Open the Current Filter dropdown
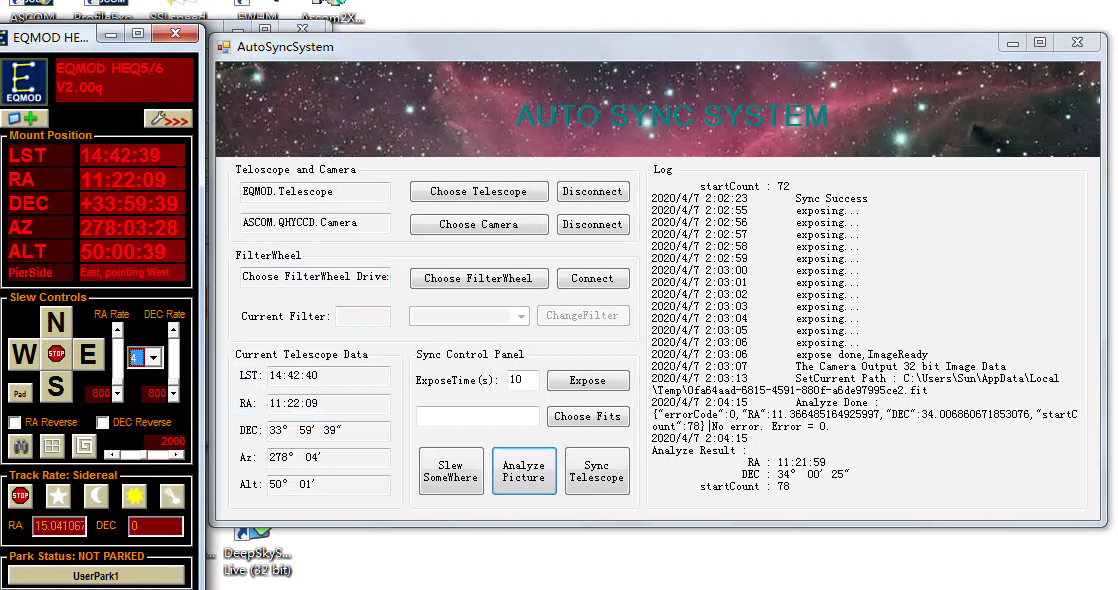Screen dimensions: 1118x590 tap(469, 316)
